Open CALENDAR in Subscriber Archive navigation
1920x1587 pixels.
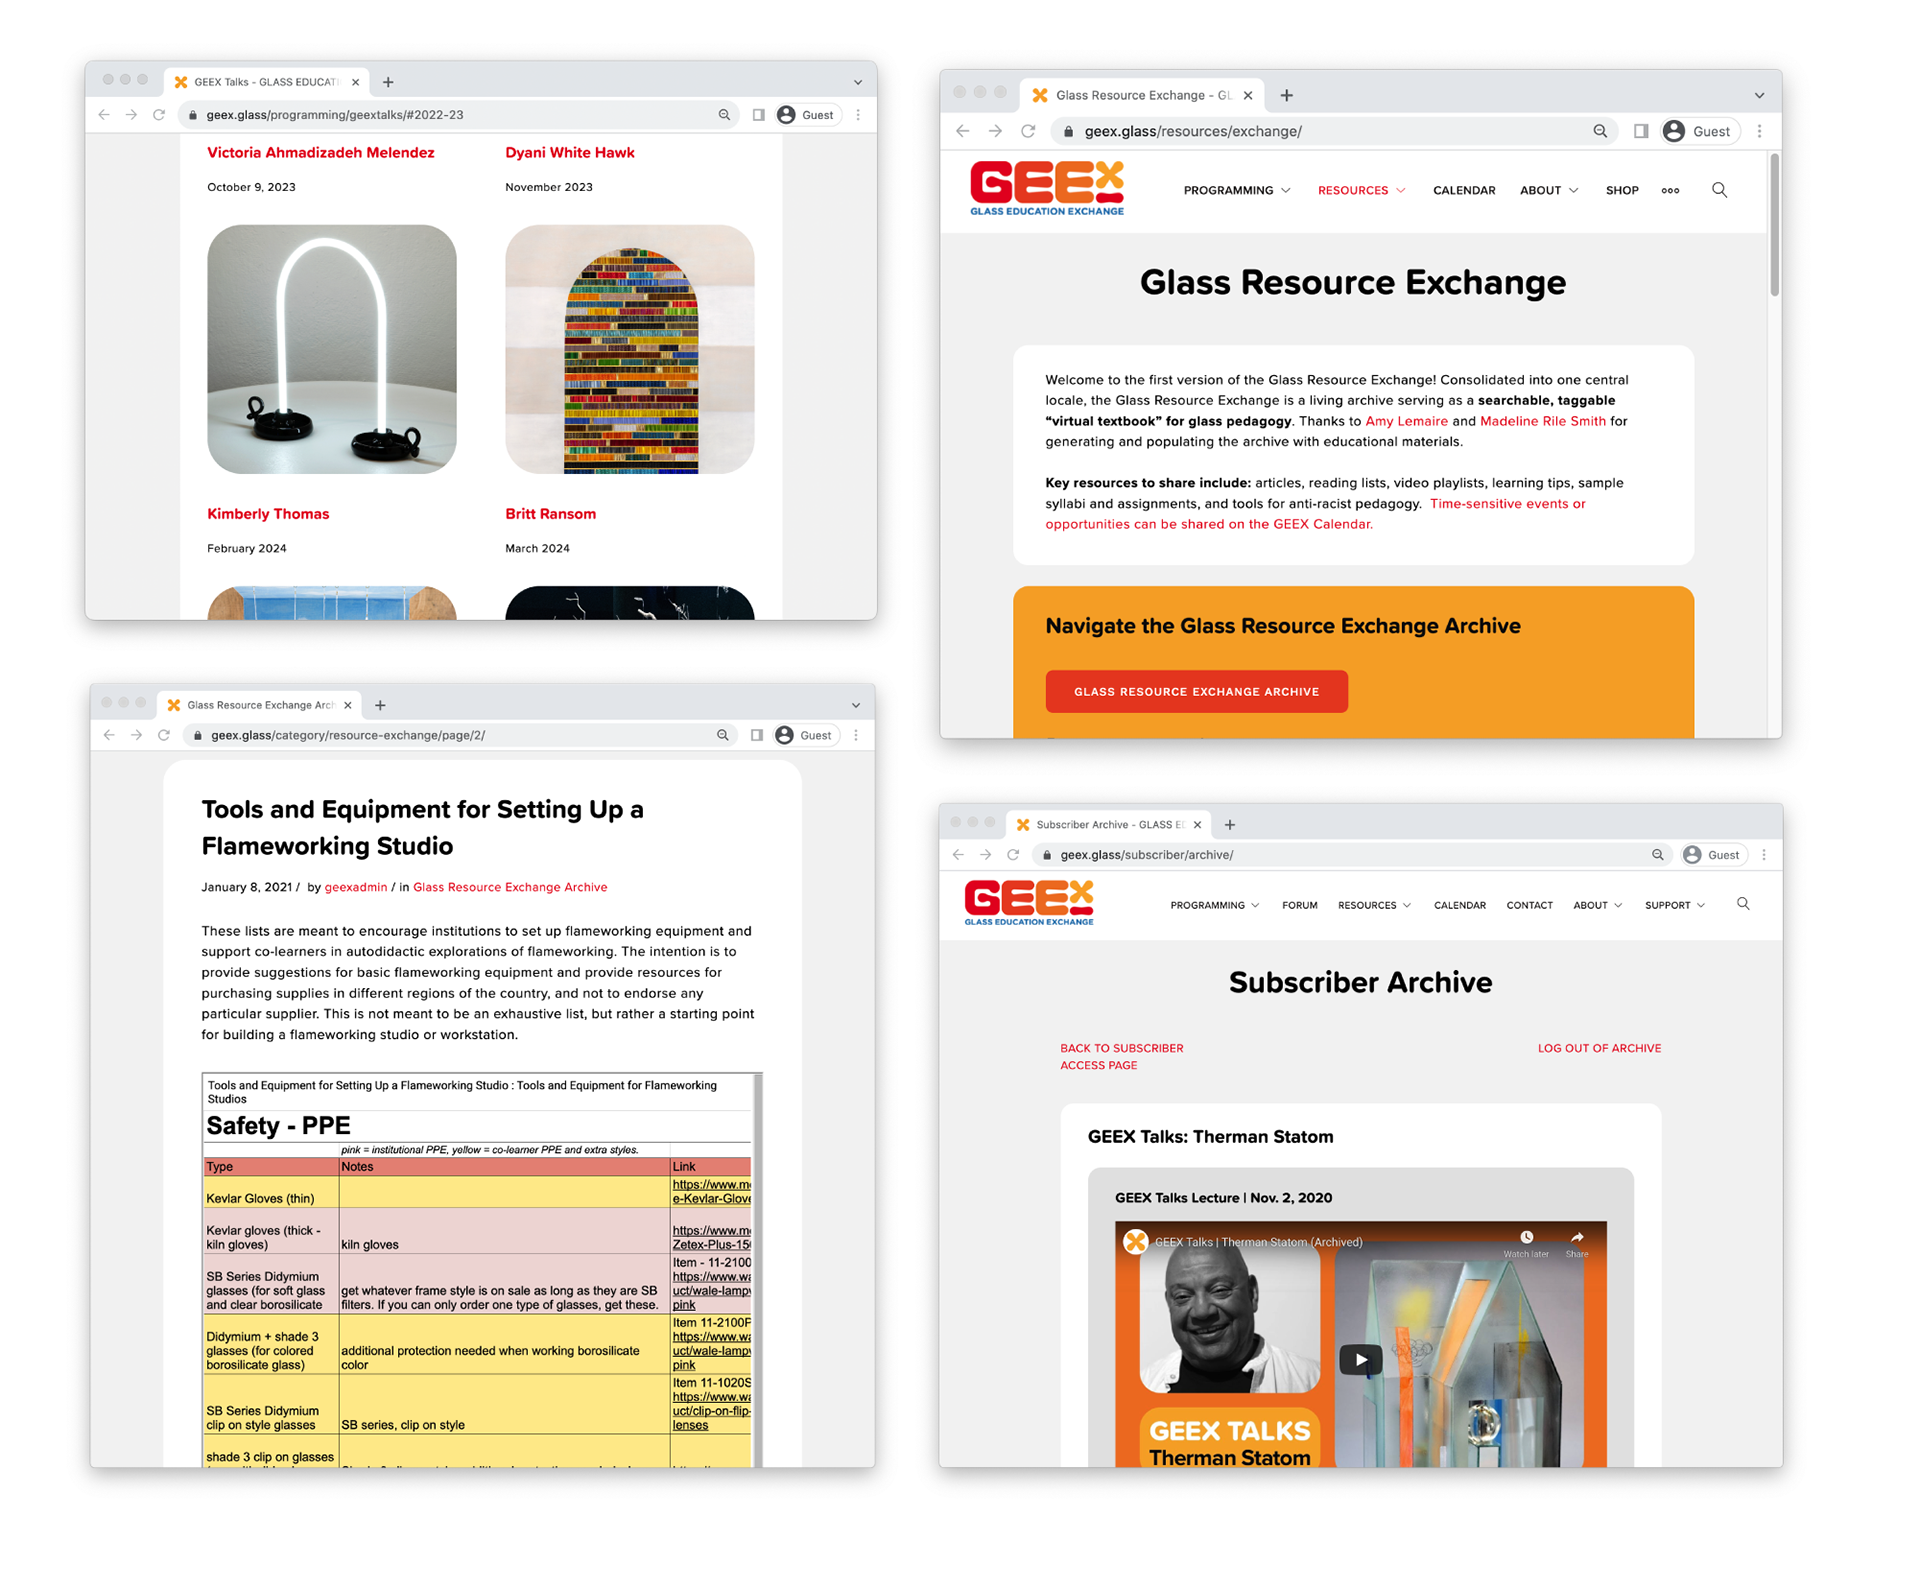pos(1459,905)
